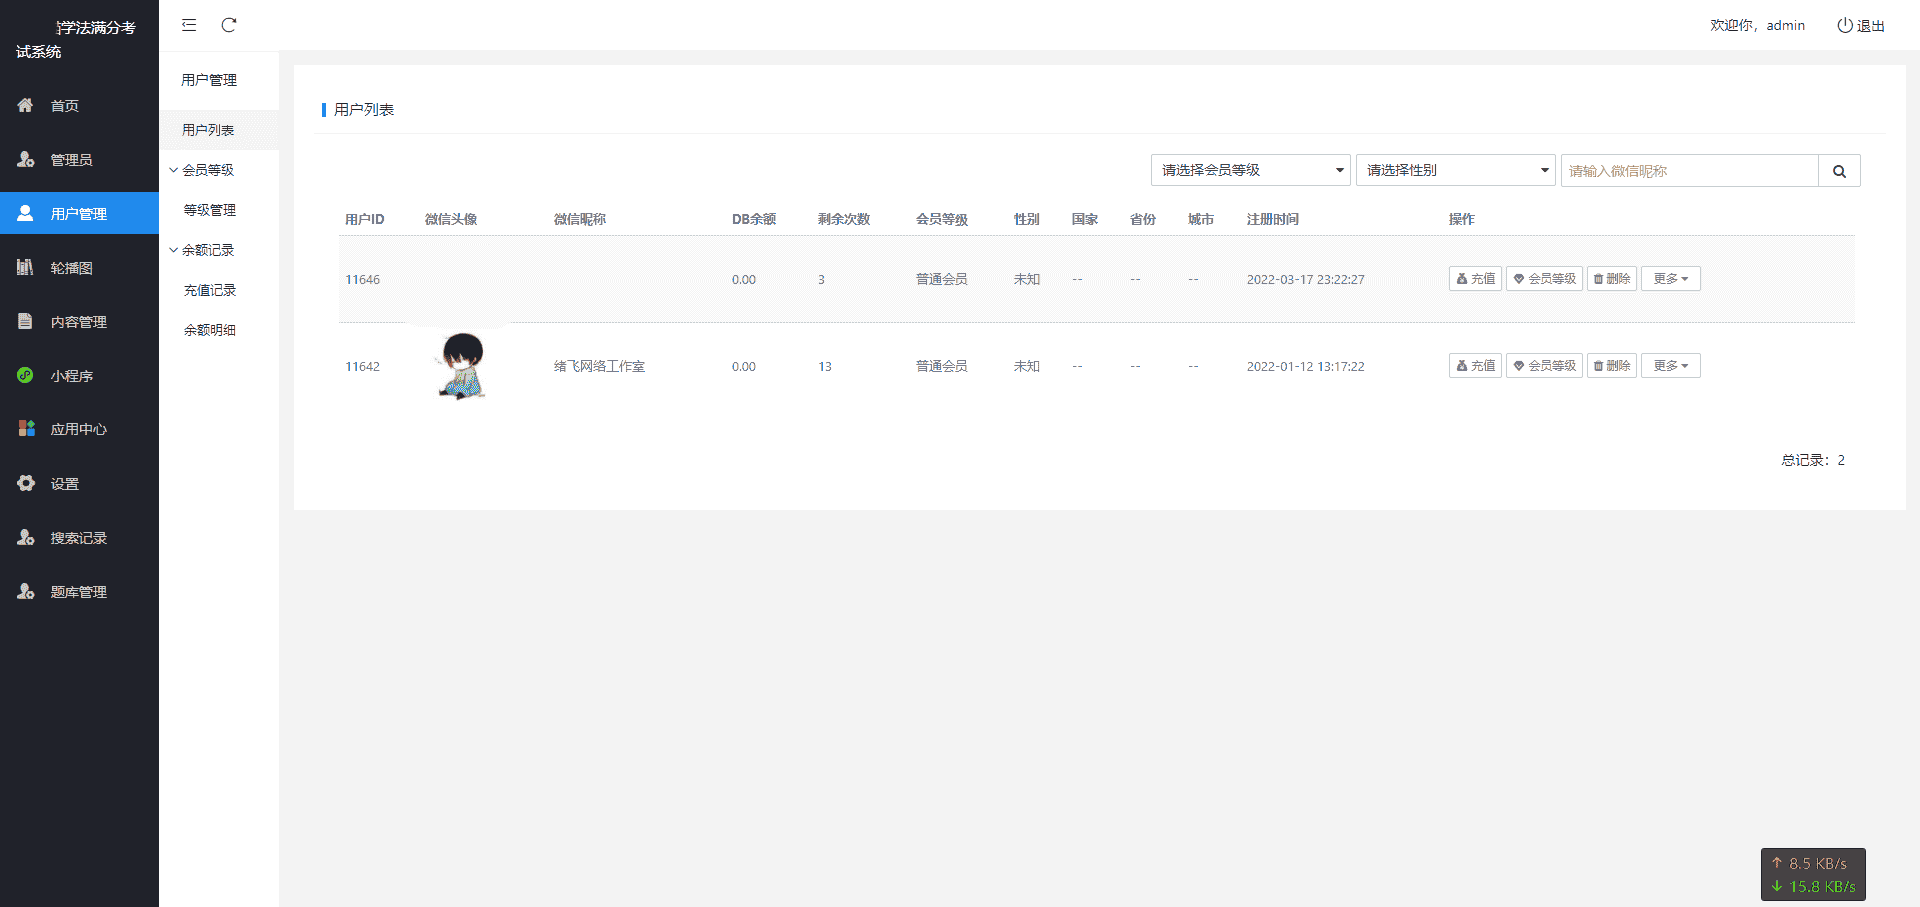Open 轮播图 from the sidebar icon
The width and height of the screenshot is (1920, 907).
[x=26, y=267]
